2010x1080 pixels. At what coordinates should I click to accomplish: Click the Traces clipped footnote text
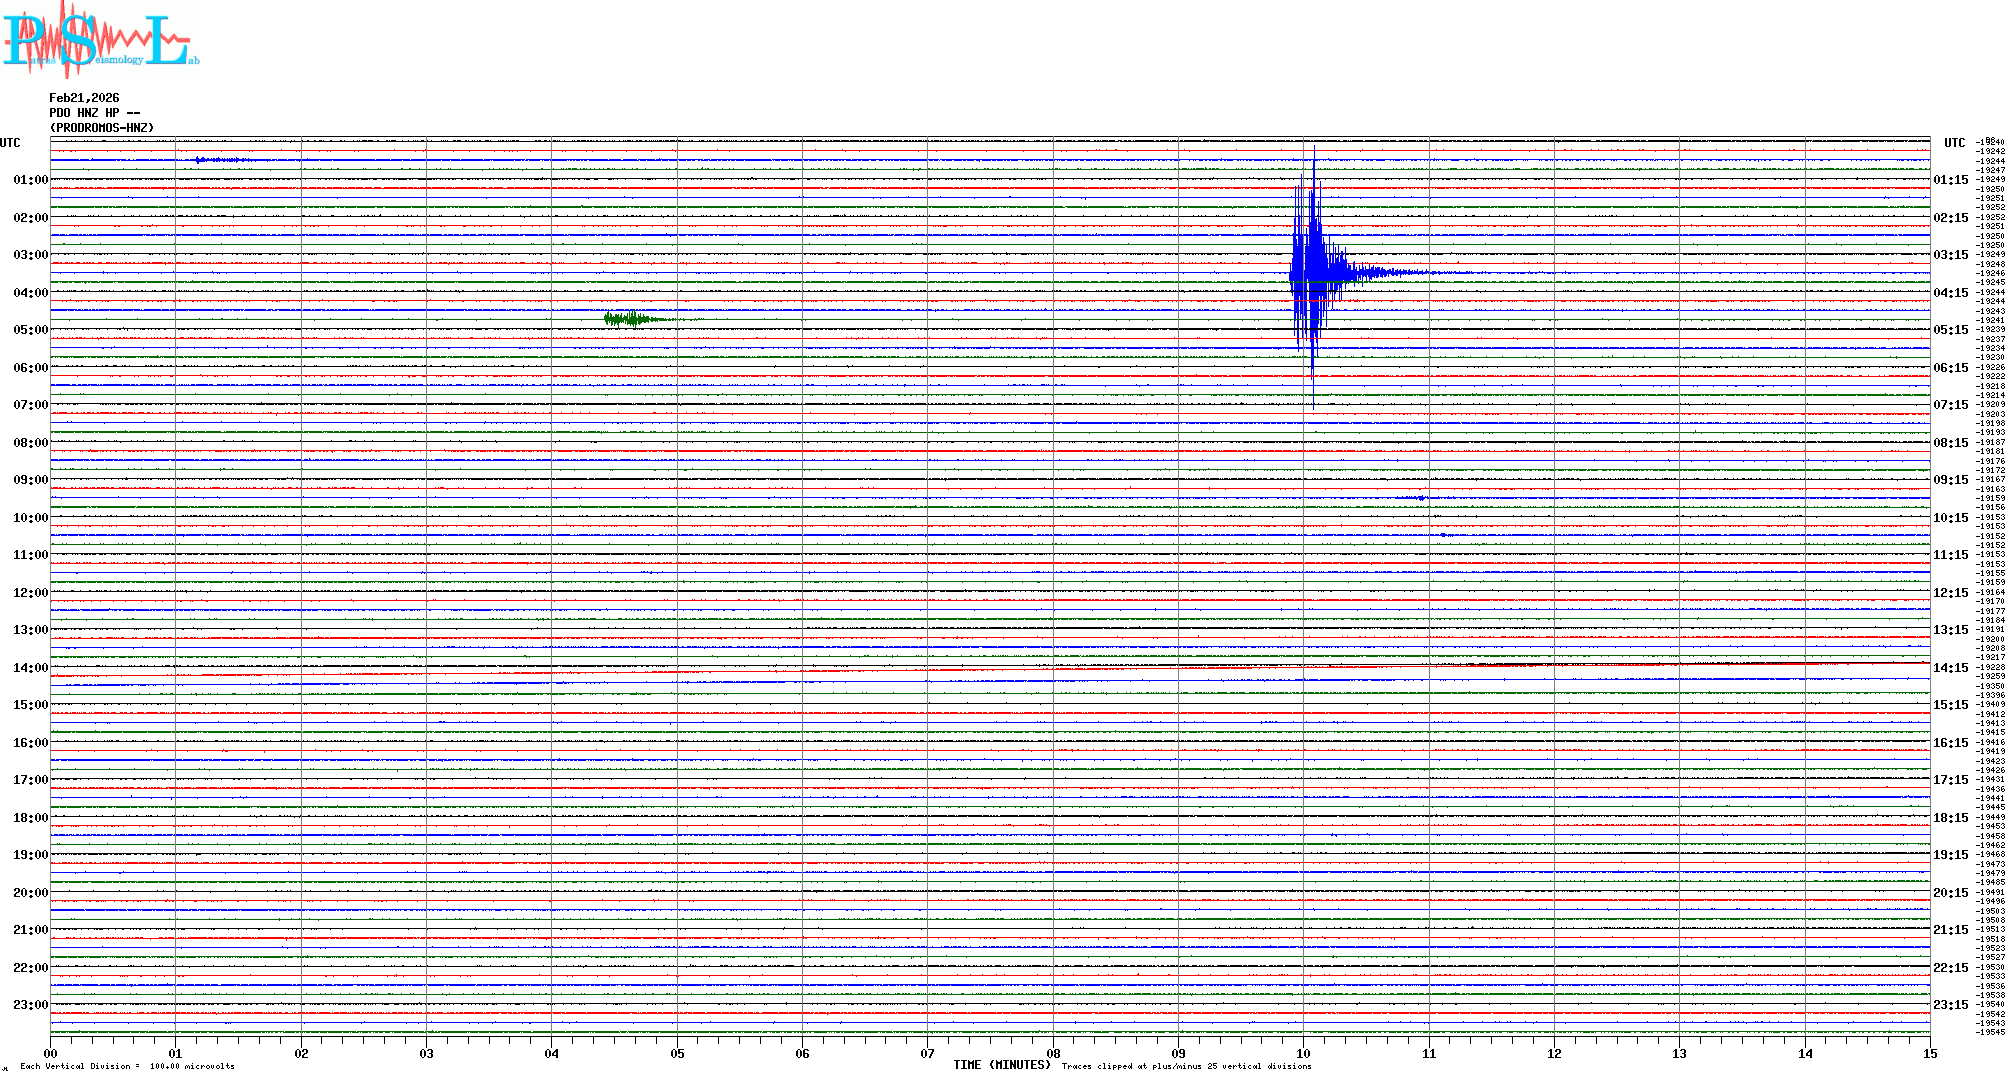(1186, 1066)
